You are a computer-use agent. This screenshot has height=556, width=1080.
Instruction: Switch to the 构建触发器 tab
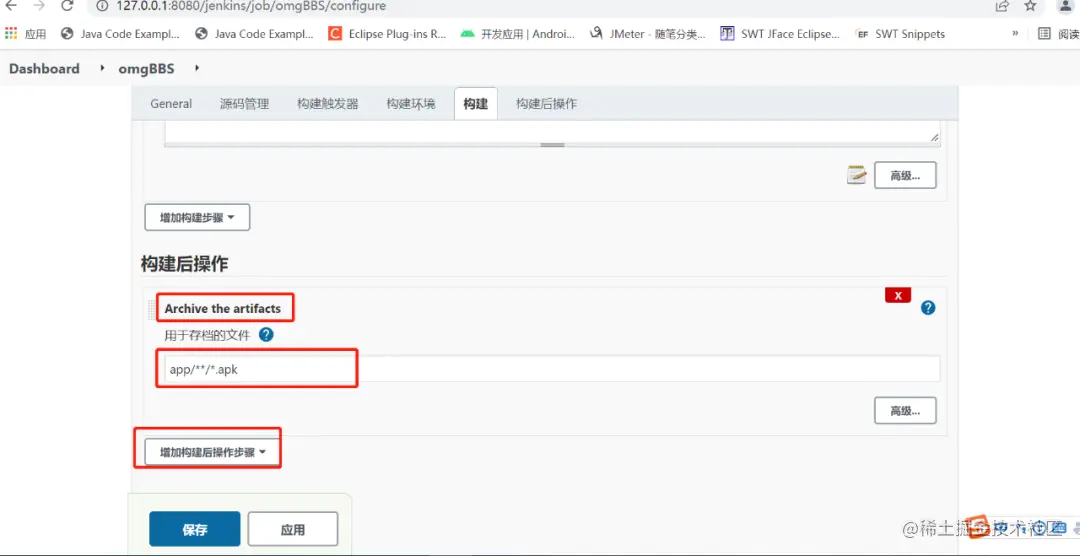pyautogui.click(x=328, y=104)
